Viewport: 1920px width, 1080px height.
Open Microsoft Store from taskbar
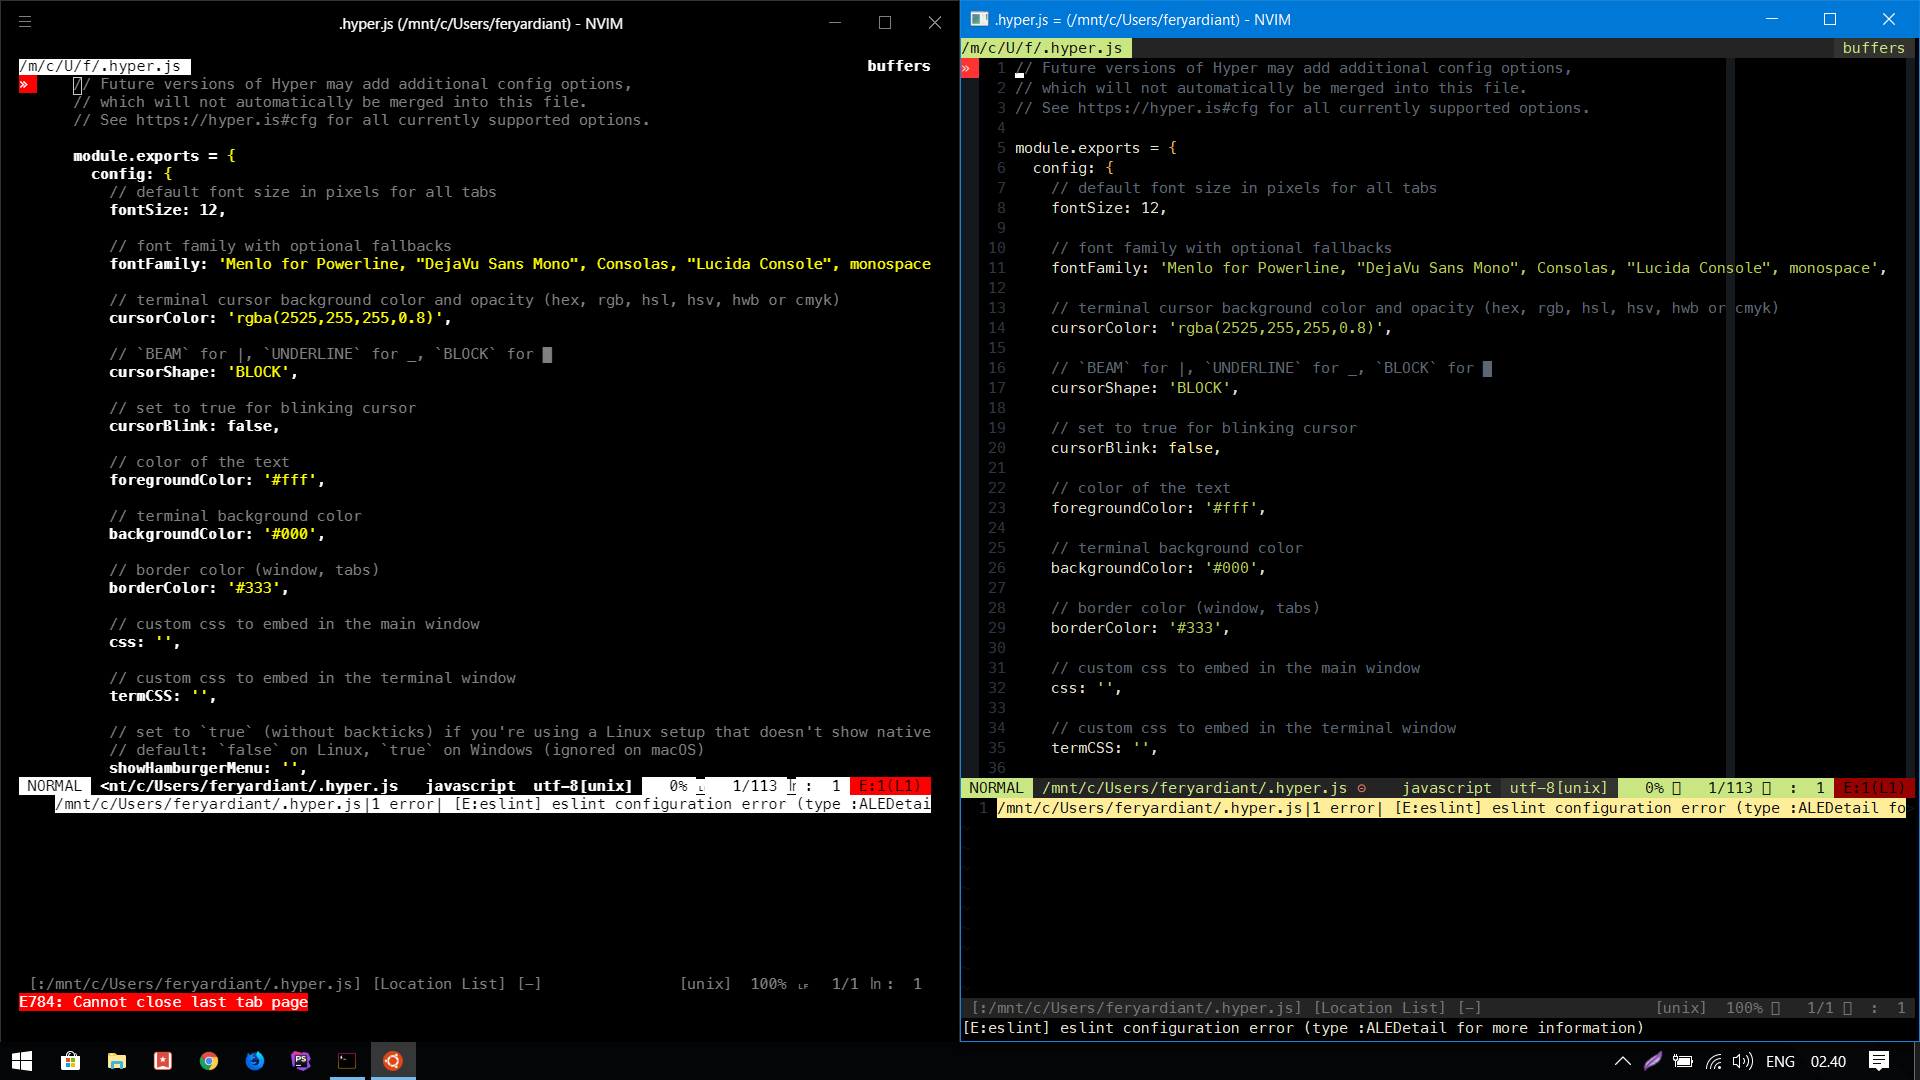coord(70,1061)
